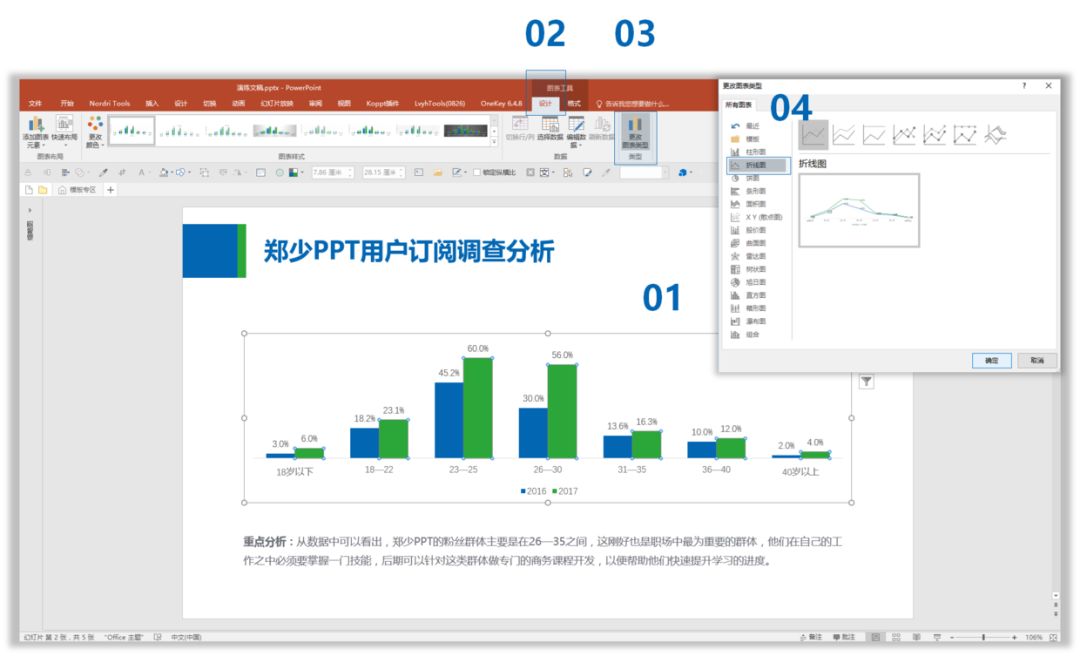
Task: Click fit slide to window icon
Action: 1054,637
